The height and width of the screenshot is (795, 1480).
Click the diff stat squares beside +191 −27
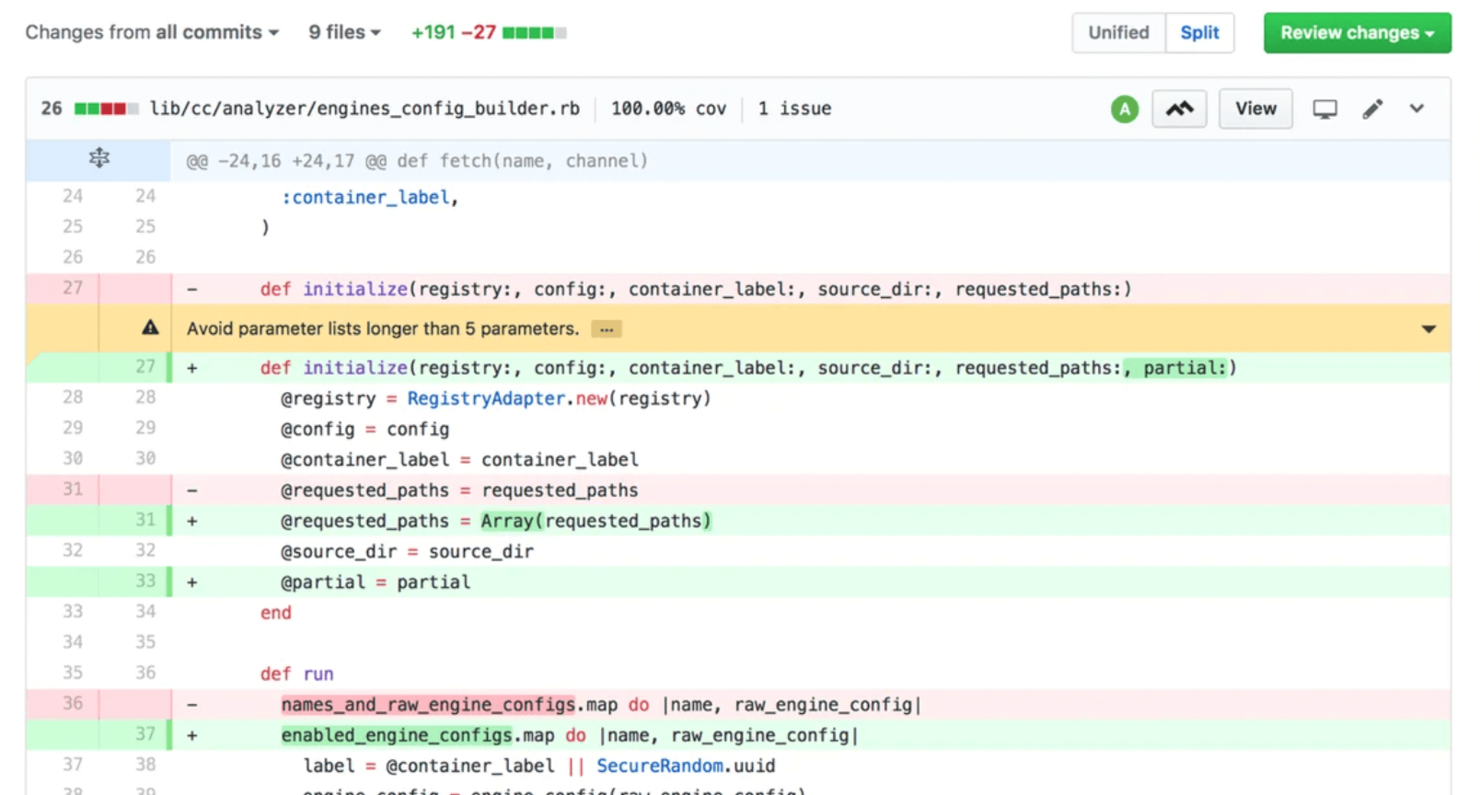[535, 32]
